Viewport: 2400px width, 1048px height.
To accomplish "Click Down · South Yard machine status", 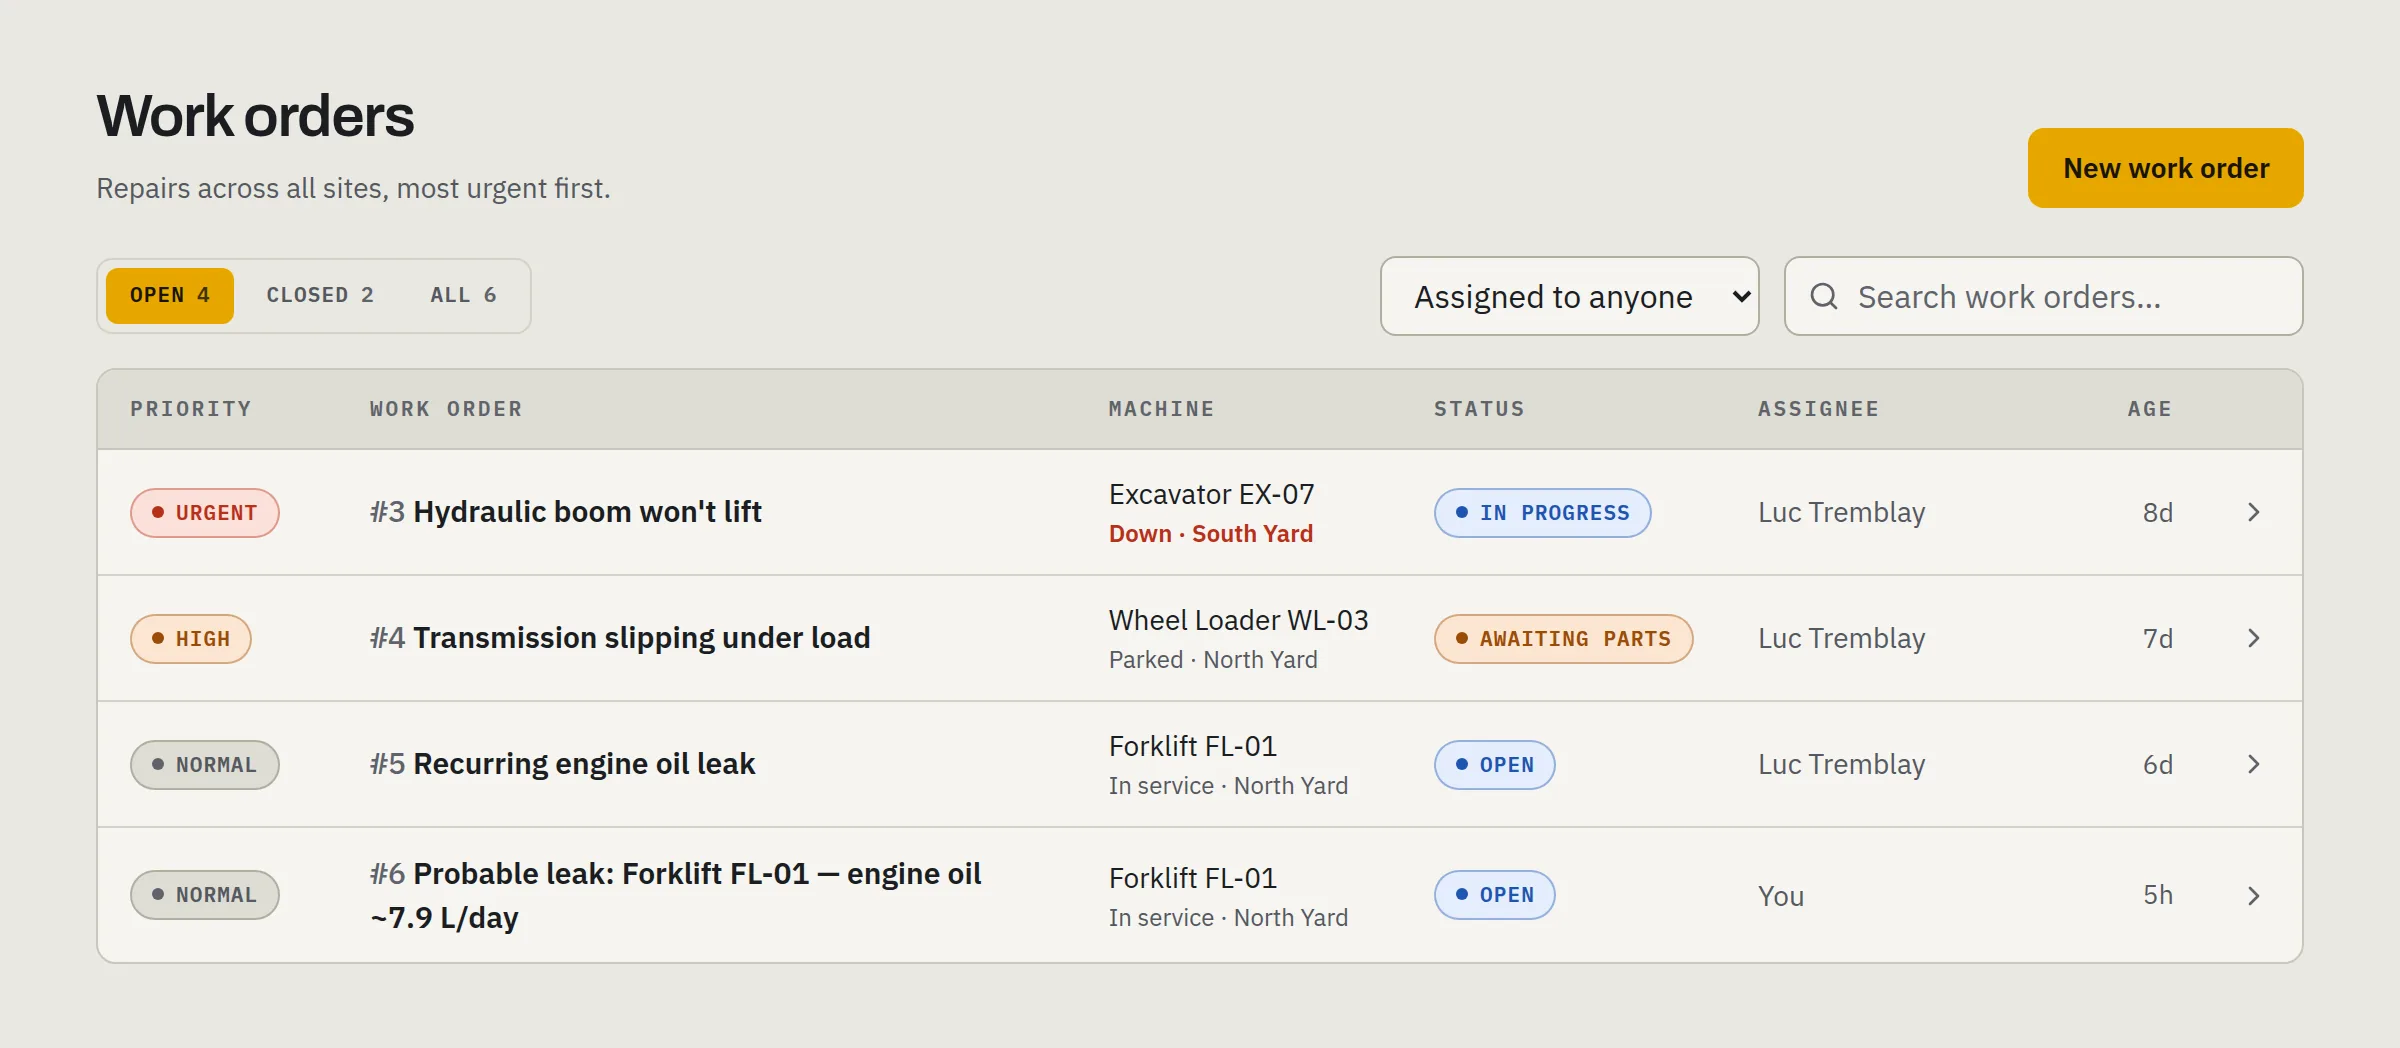I will (x=1211, y=534).
